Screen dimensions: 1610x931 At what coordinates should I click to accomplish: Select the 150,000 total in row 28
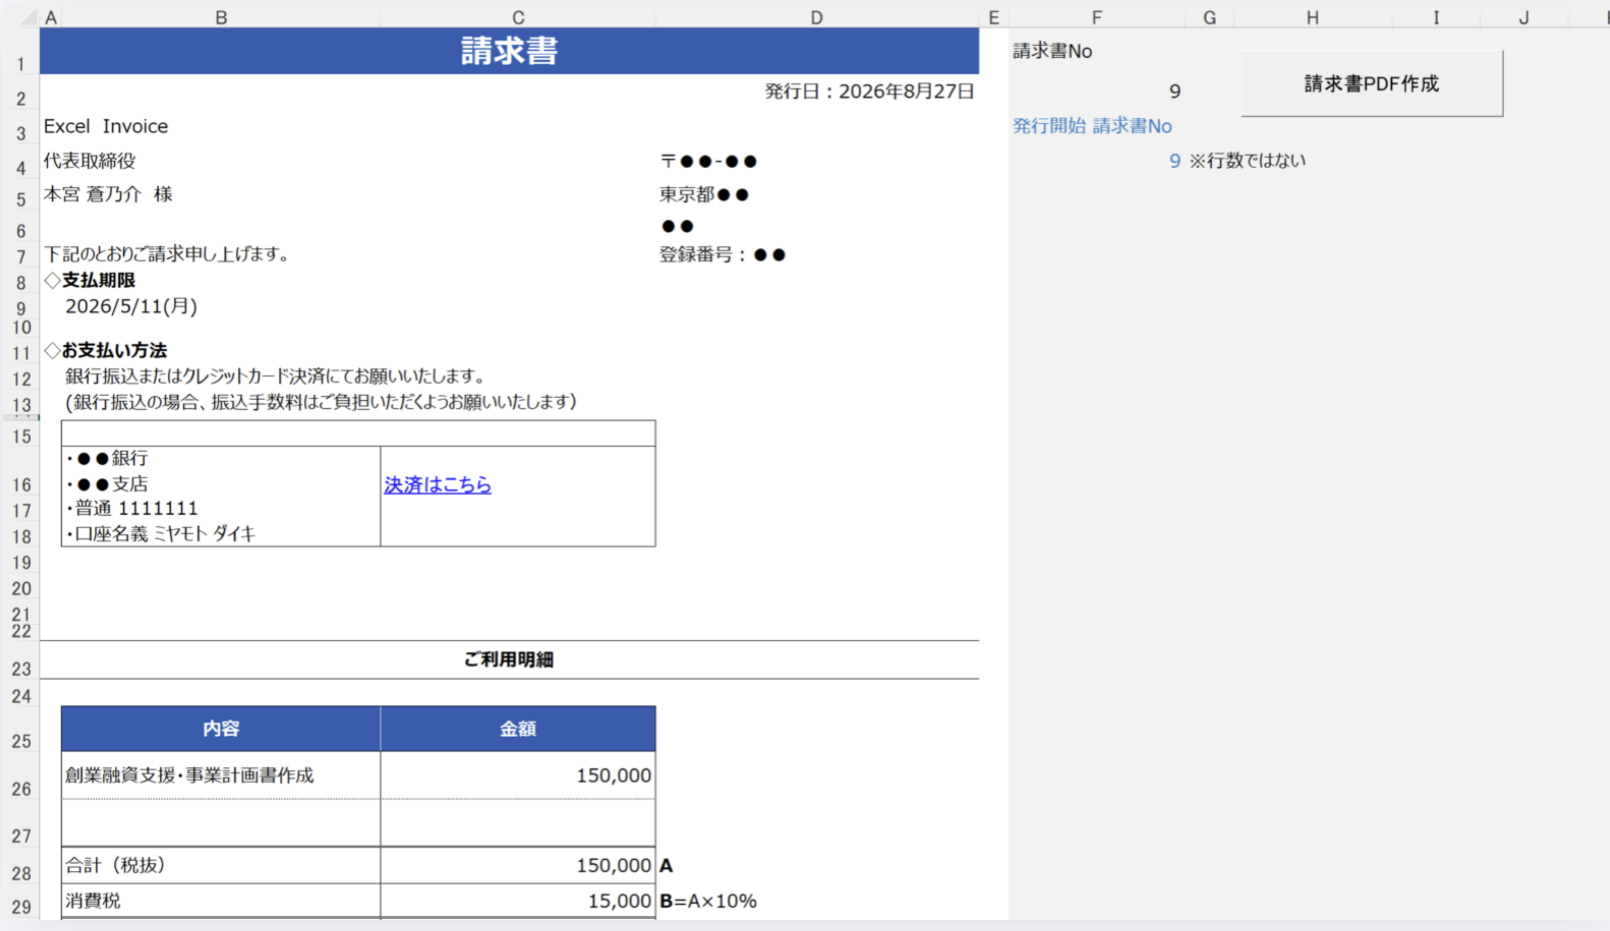614,866
